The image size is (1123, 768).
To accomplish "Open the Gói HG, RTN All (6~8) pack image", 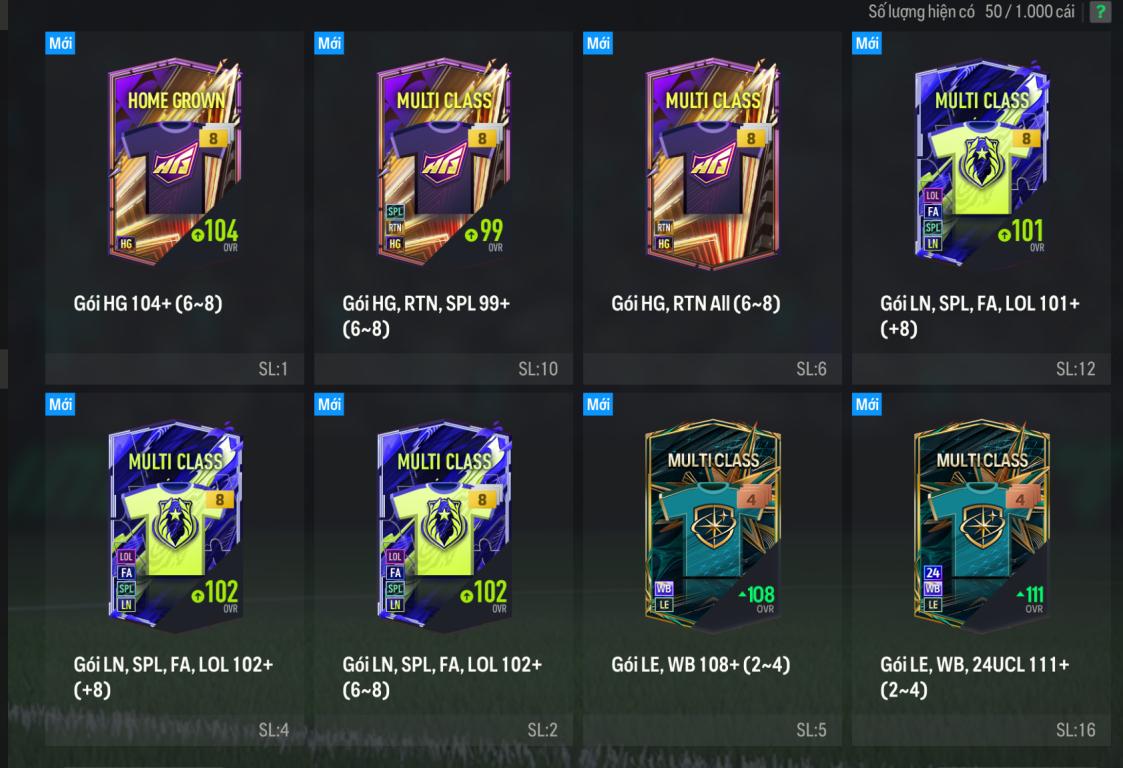I will [713, 163].
